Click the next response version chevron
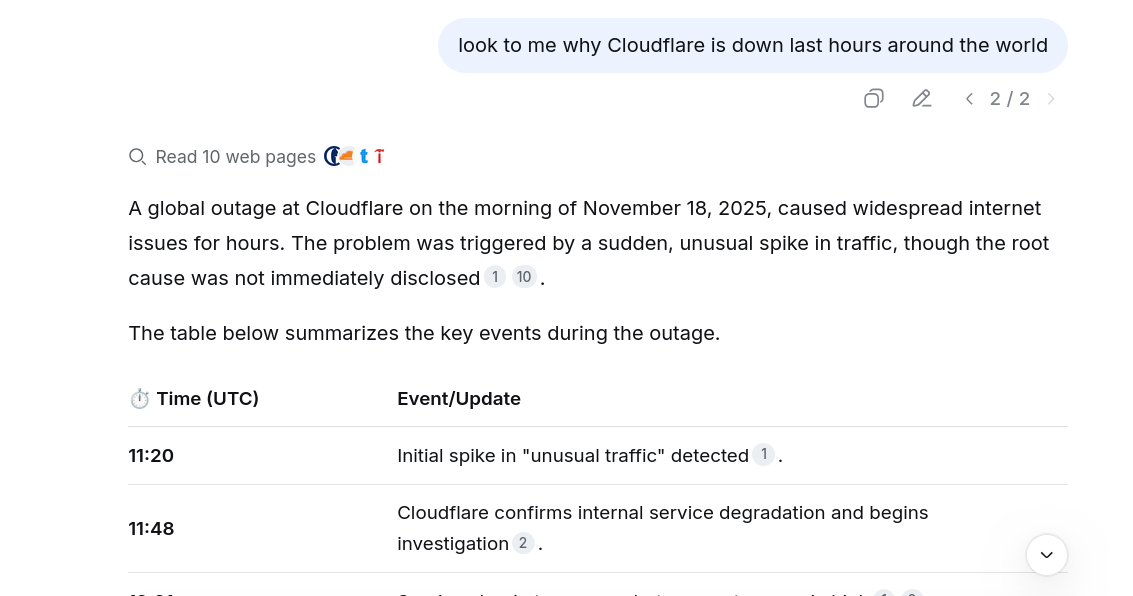This screenshot has width=1133, height=596. pos(1051,99)
